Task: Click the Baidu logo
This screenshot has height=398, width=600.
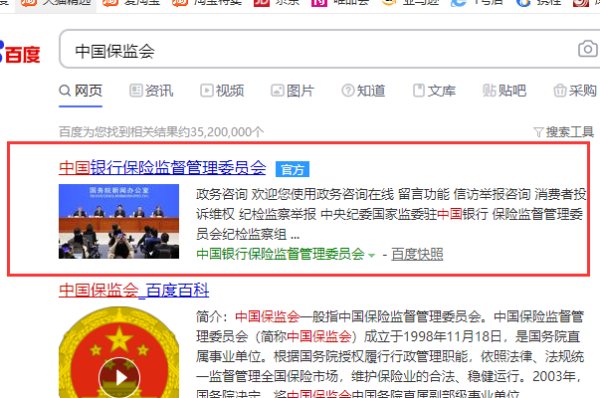Action: pos(20,53)
